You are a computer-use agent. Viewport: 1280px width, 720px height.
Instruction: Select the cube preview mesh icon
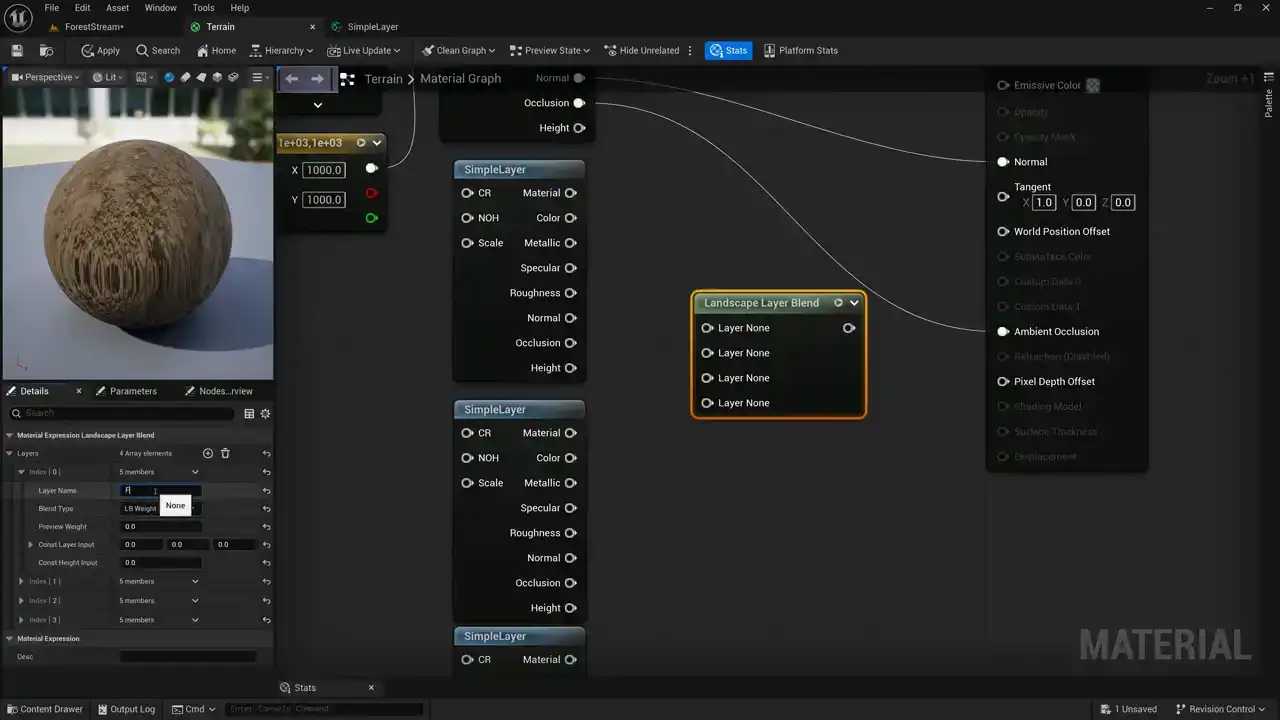coord(217,77)
